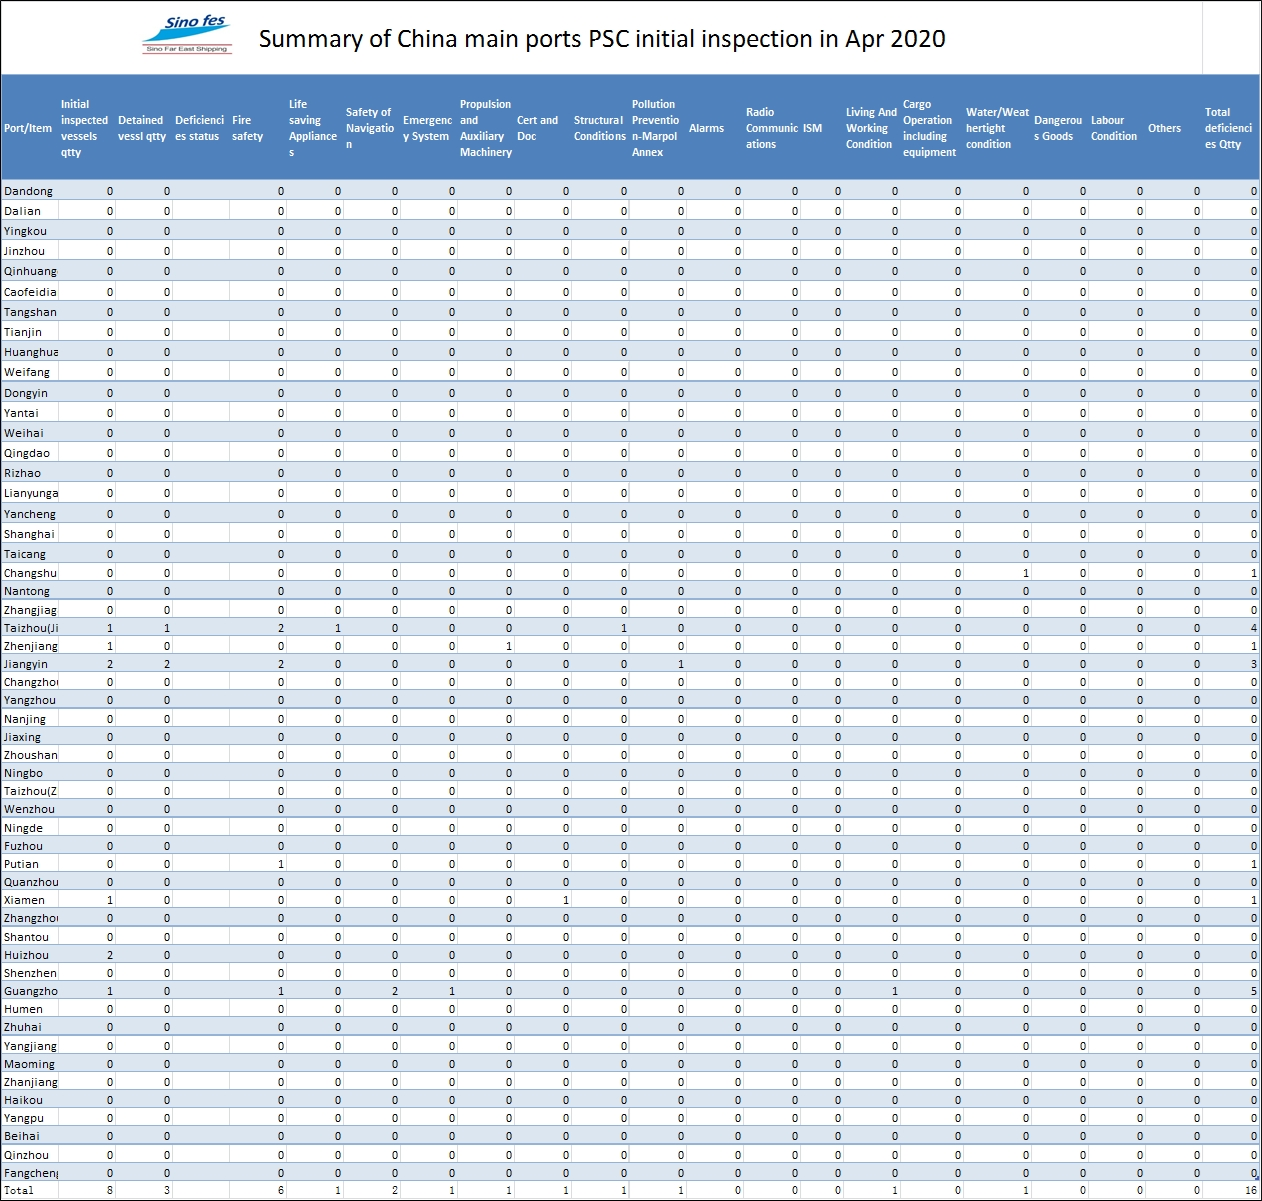1262x1201 pixels.
Task: Select the 'Safety of Navigation' header
Action: [x=369, y=128]
